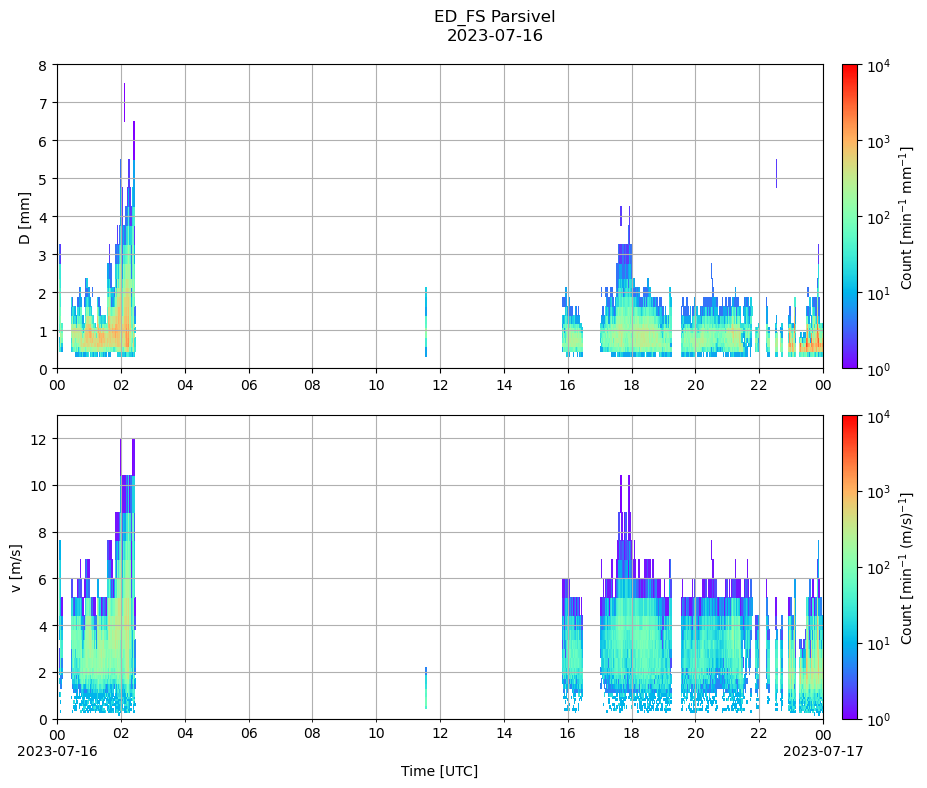Click the '18' hour tick under the bottom plot
Viewport: 927px width, 788px height.
point(631,734)
